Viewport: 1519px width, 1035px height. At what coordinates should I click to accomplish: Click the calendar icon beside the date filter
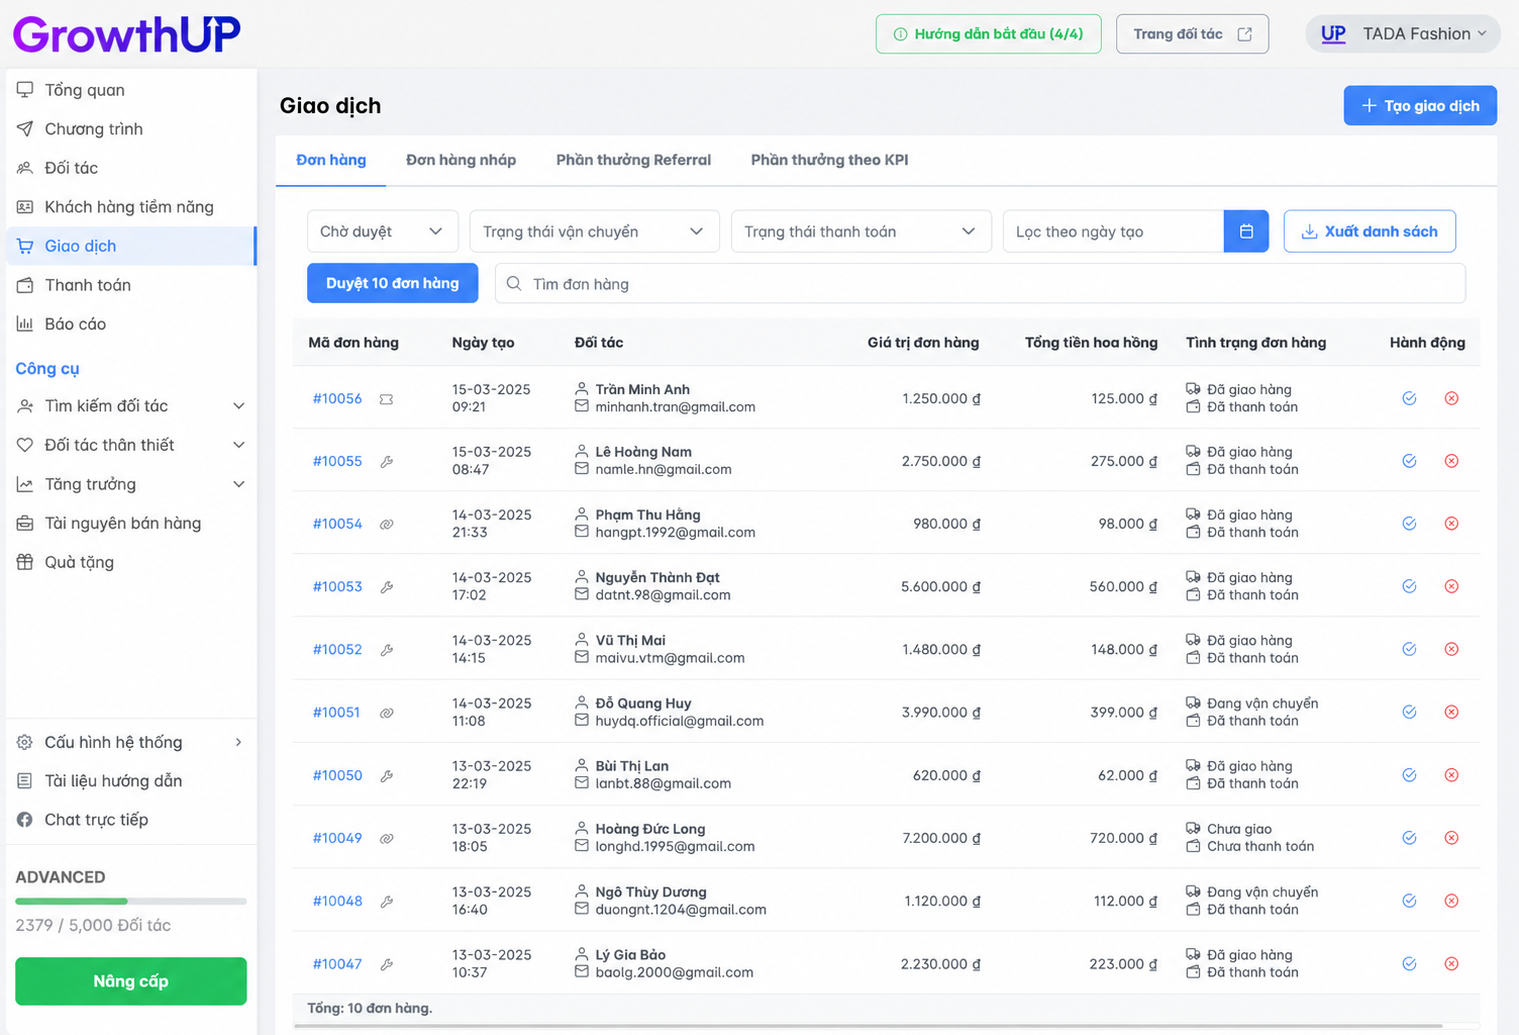click(x=1246, y=231)
